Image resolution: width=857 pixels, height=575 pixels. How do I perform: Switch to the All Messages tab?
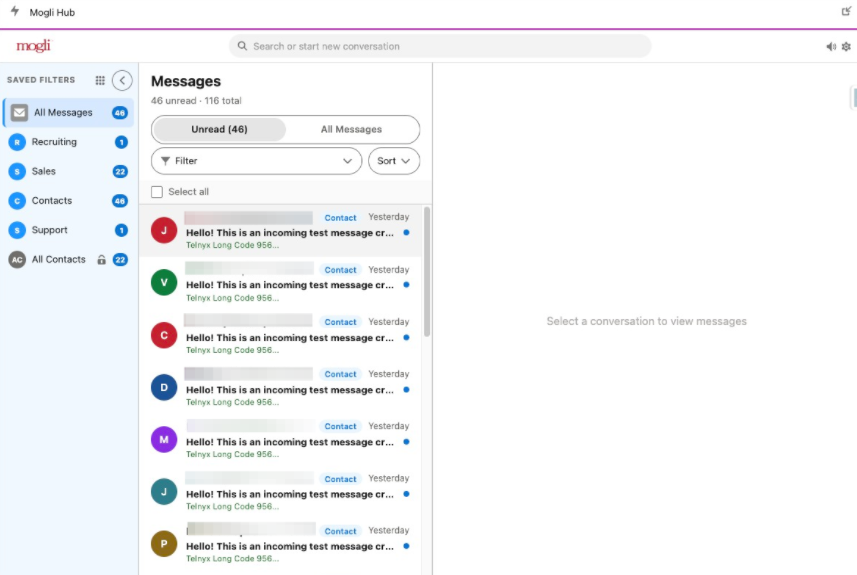pos(351,130)
